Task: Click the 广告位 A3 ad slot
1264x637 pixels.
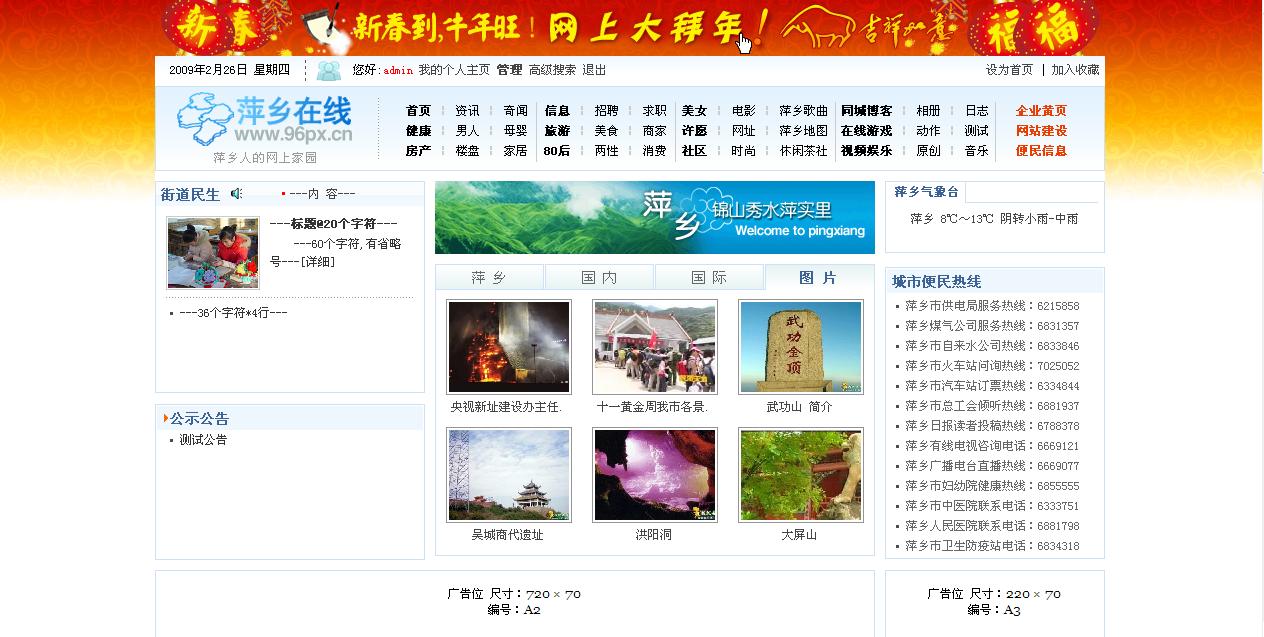Action: 994,603
